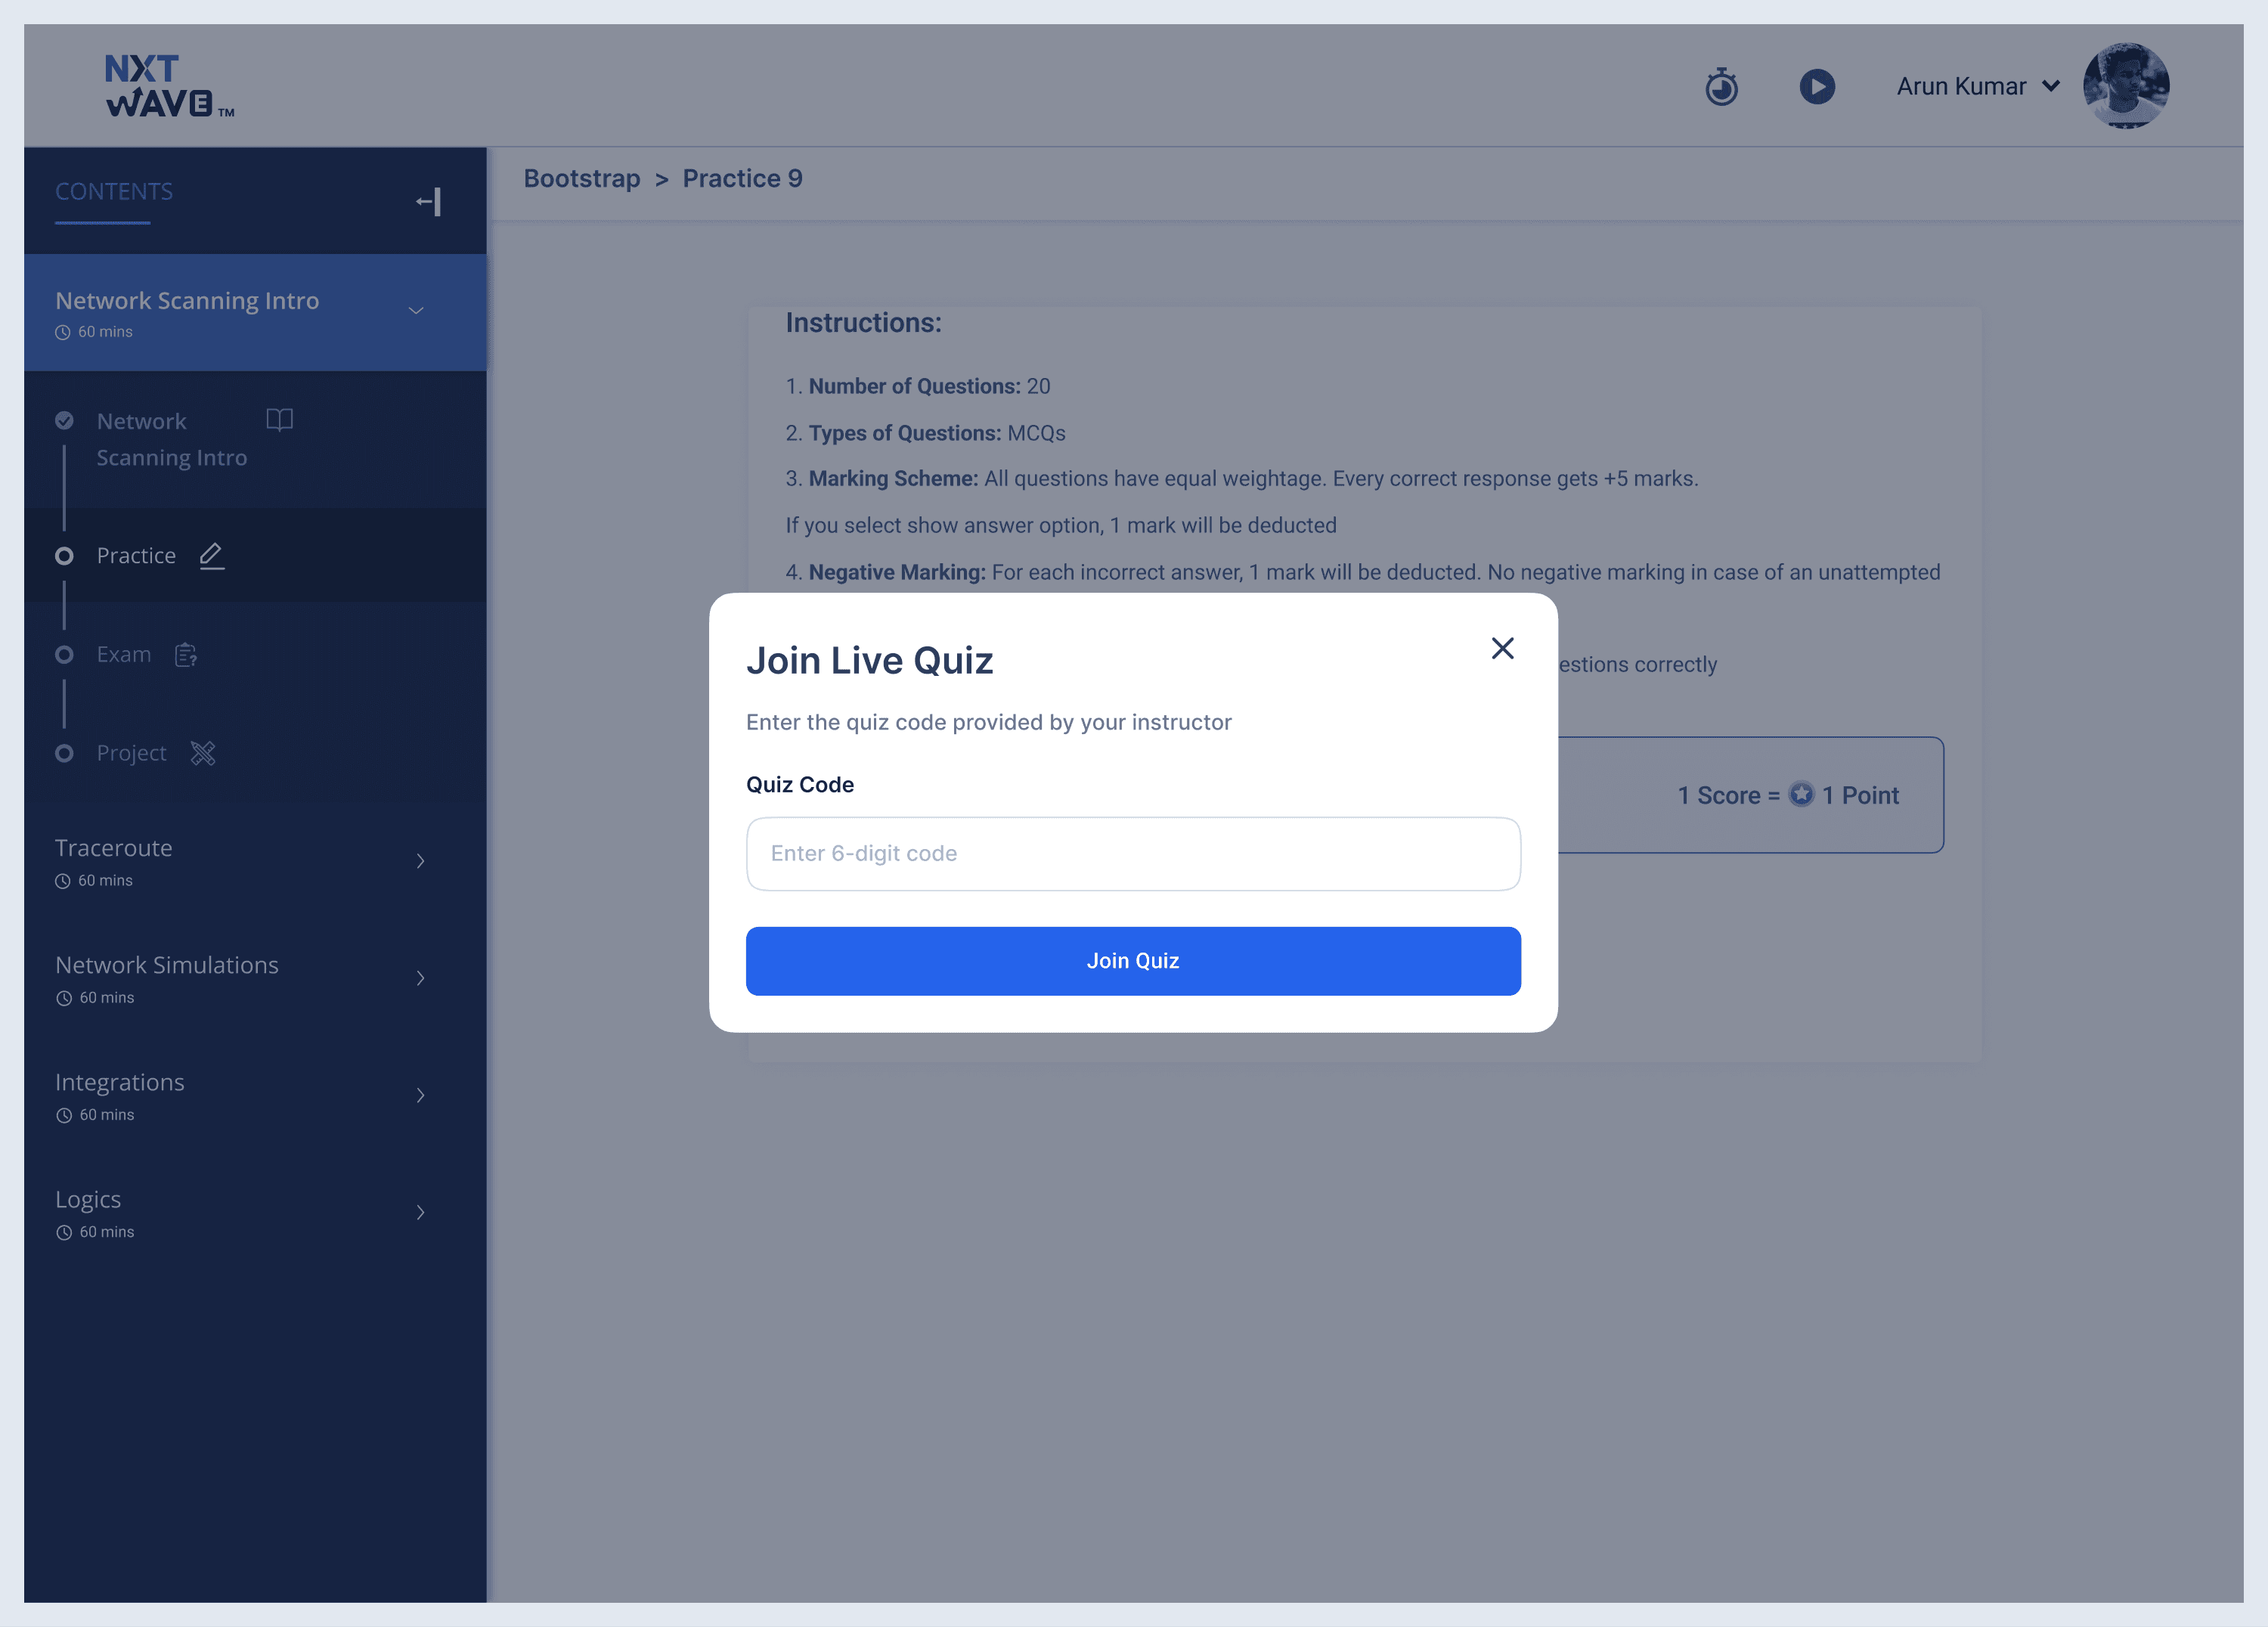Expand the Traceroute section

[420, 861]
